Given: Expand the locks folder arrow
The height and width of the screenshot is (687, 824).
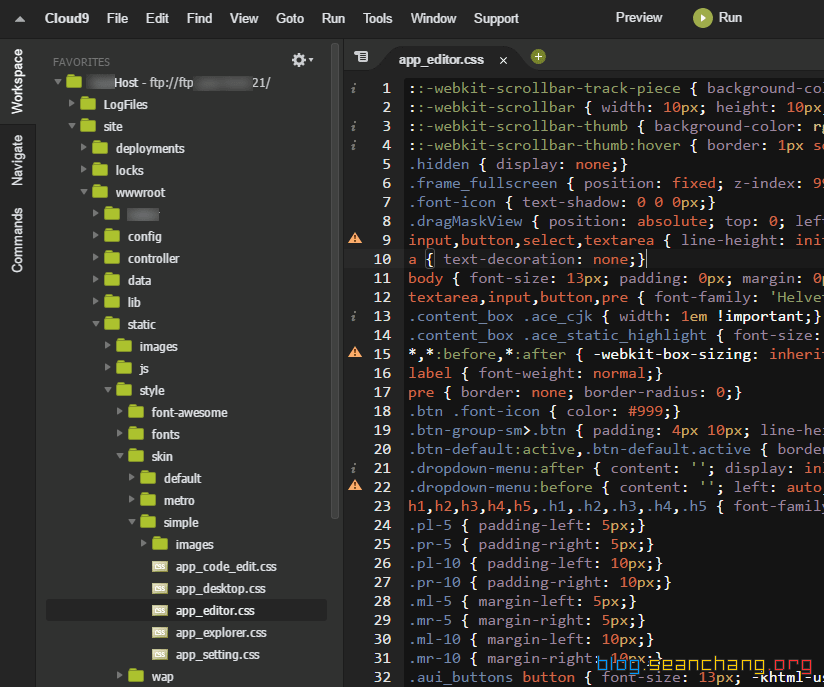Looking at the screenshot, I should [x=83, y=169].
